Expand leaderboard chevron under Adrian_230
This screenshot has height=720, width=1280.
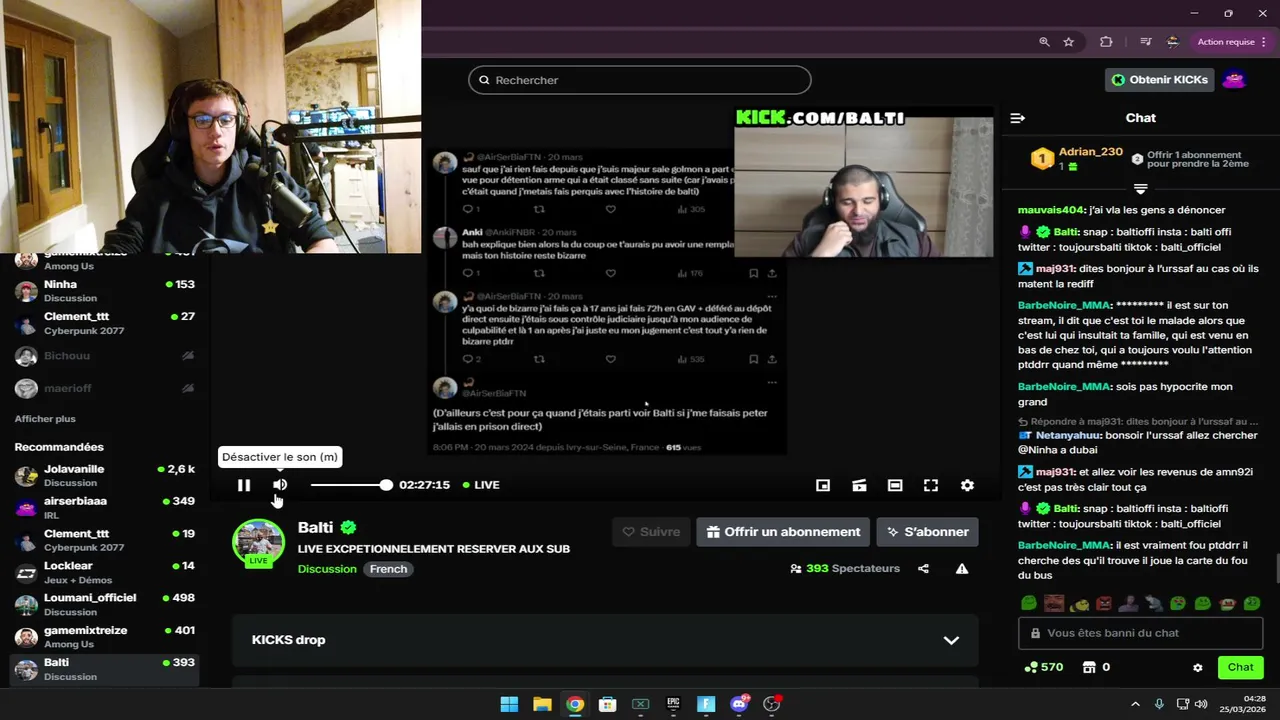[x=1140, y=188]
